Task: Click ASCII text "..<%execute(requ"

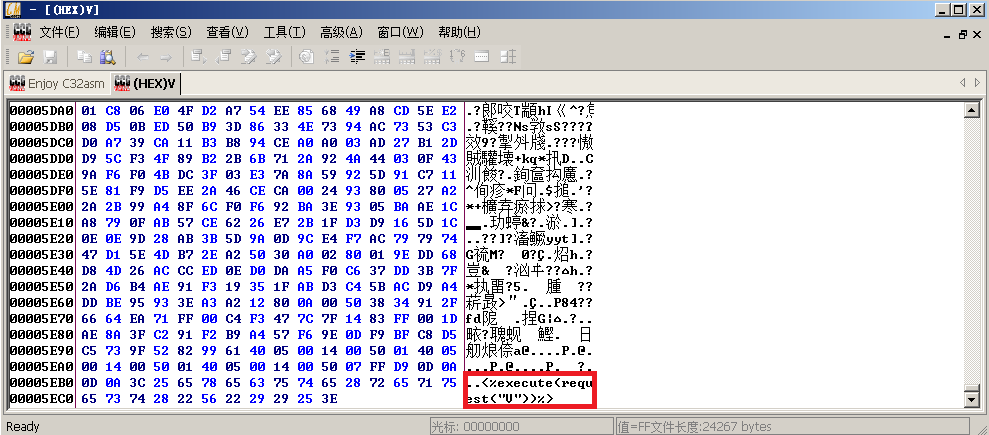Action: (529, 383)
